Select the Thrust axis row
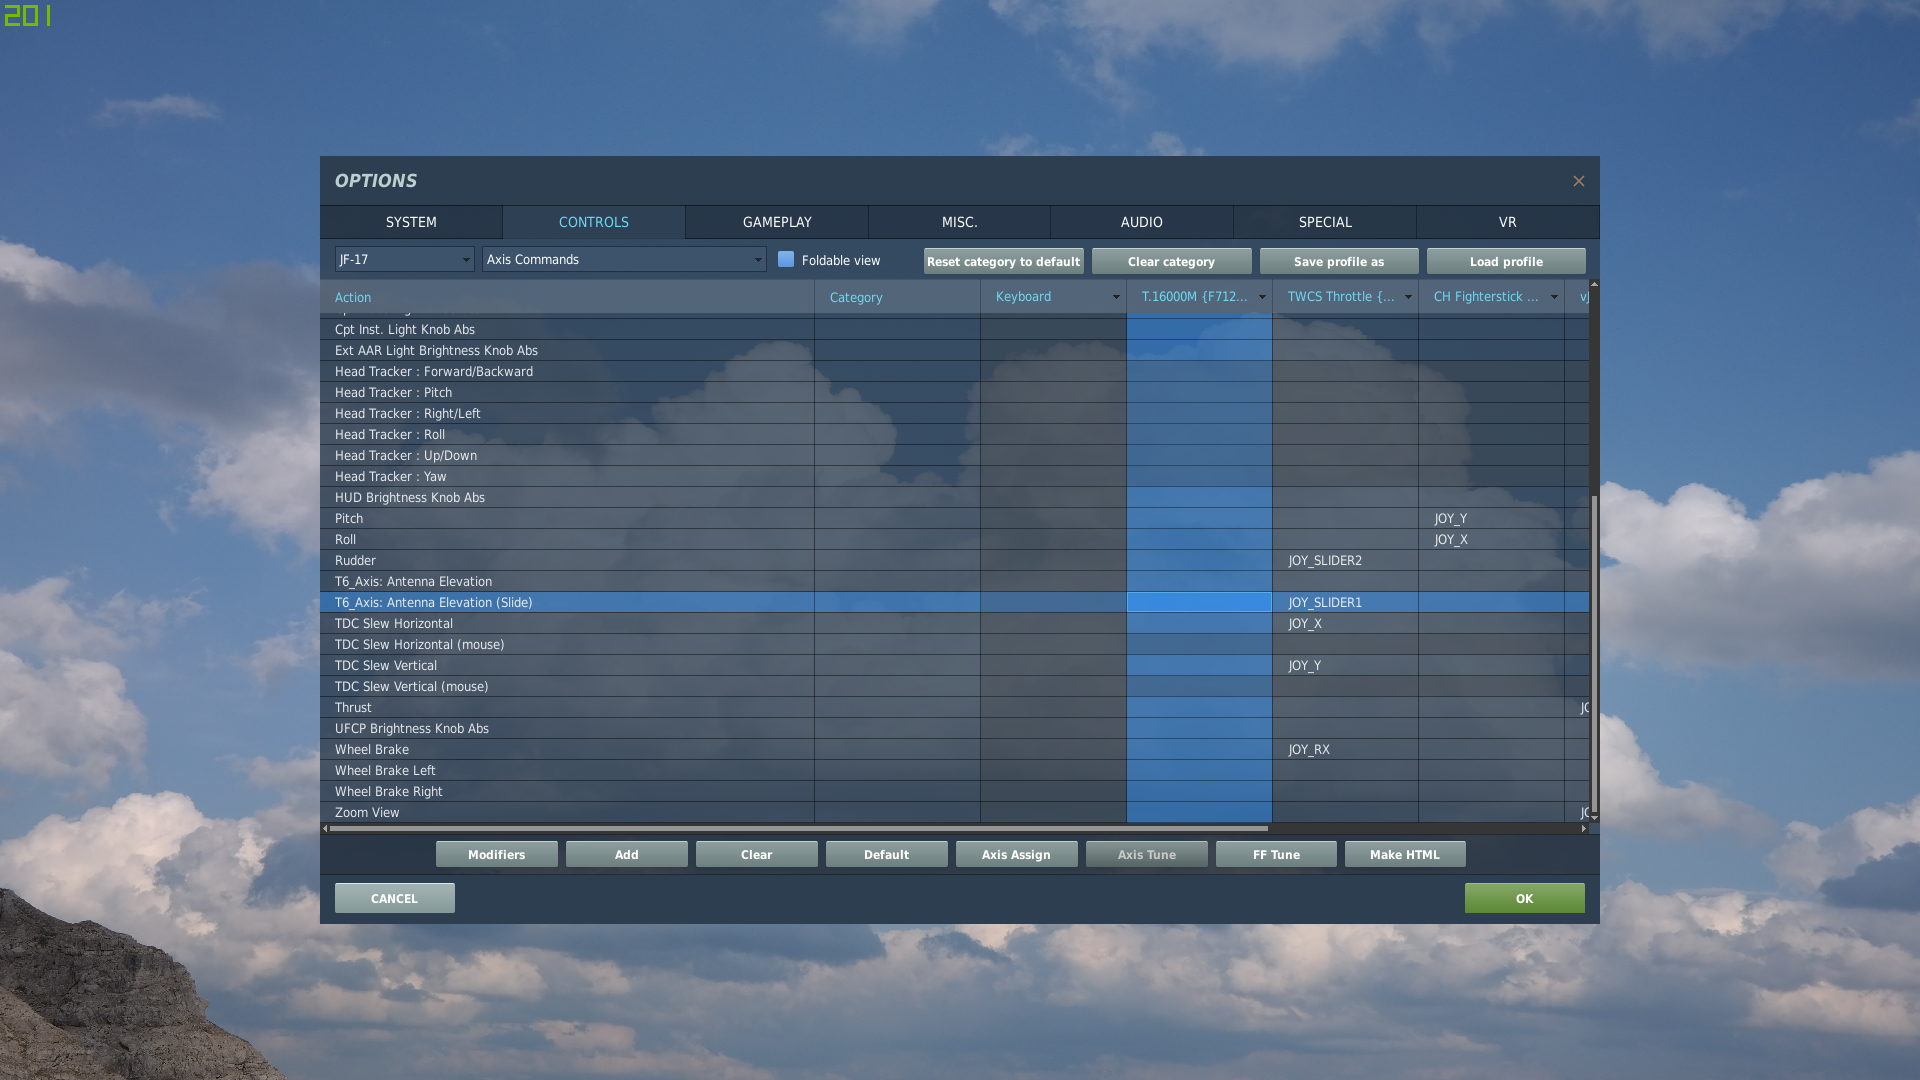Image resolution: width=1920 pixels, height=1080 pixels. [x=954, y=707]
